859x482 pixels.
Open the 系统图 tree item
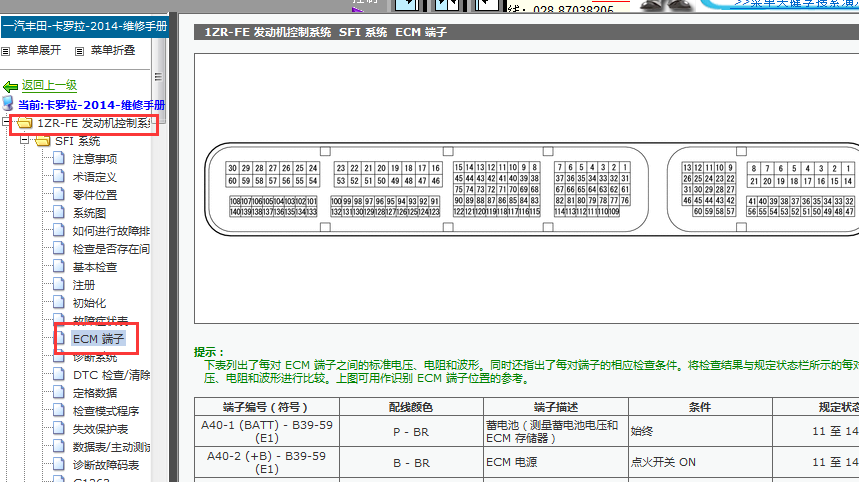[x=89, y=213]
